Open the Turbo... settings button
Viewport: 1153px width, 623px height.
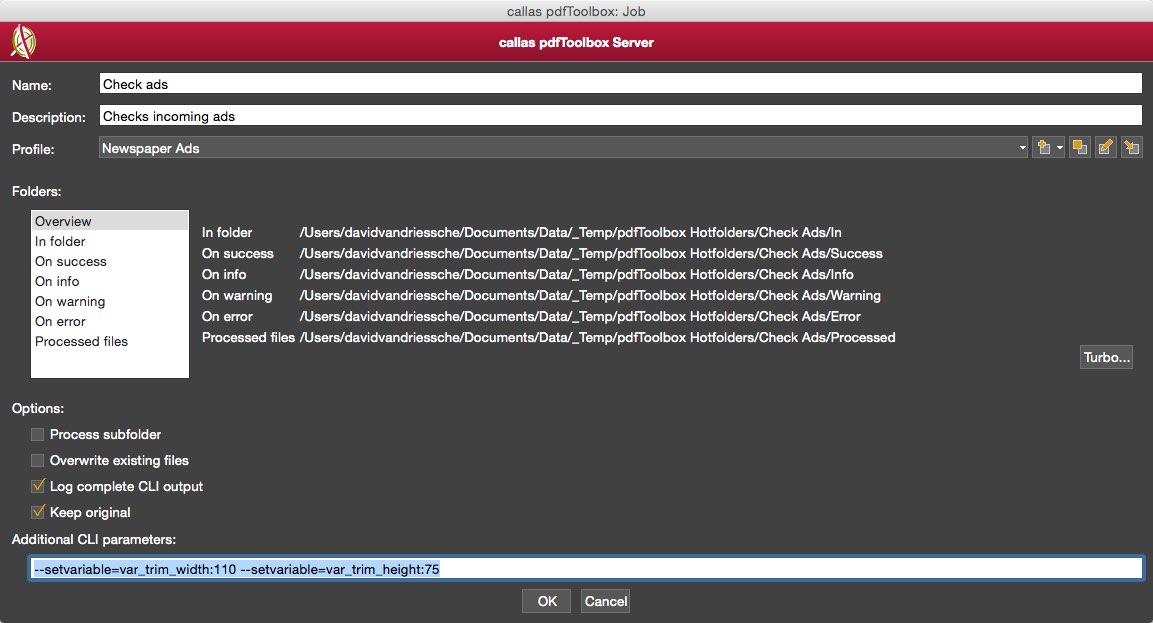tap(1106, 357)
